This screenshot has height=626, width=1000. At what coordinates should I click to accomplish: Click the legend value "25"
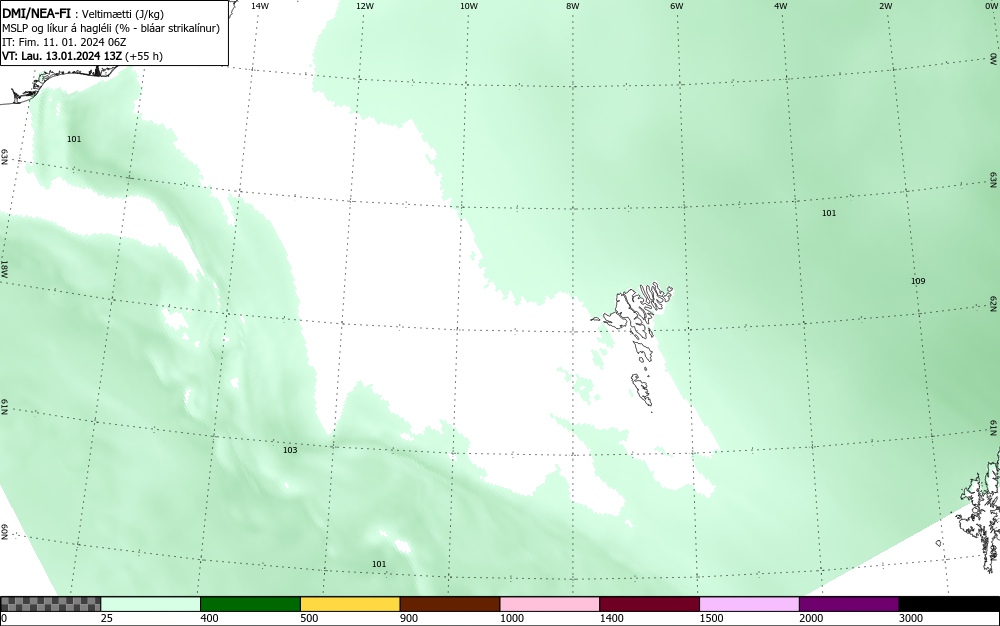(107, 618)
